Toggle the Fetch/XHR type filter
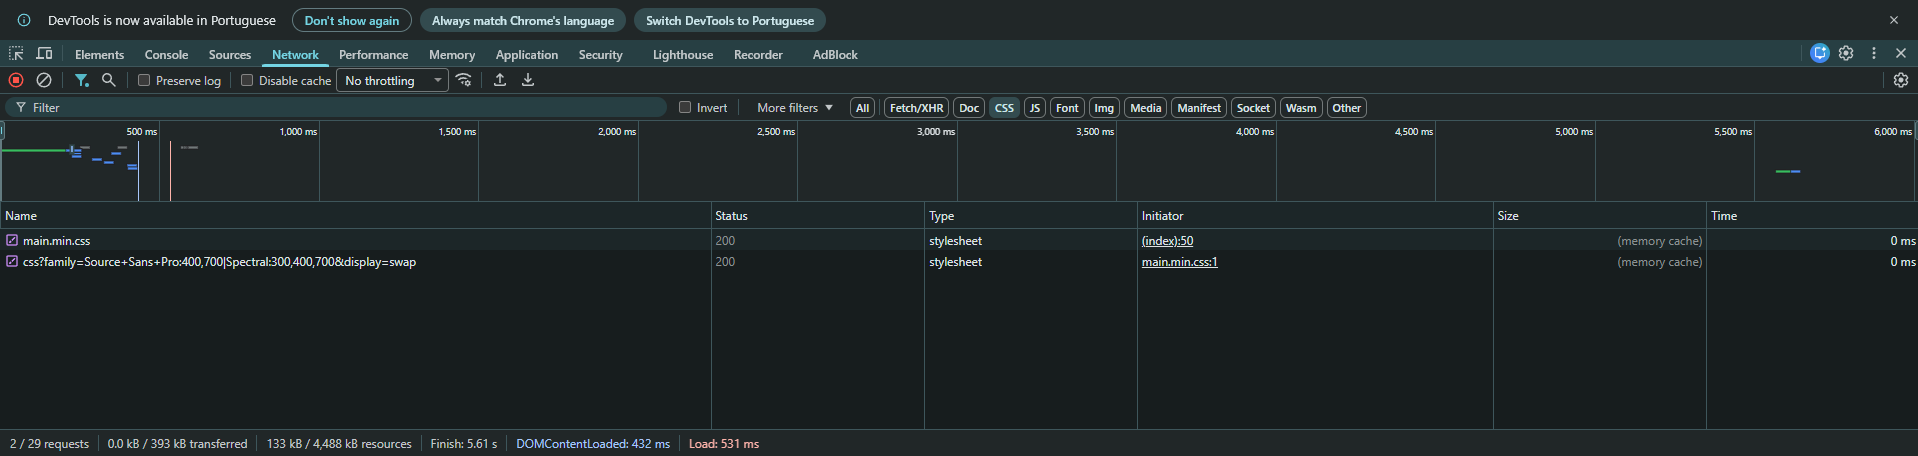 [x=917, y=108]
